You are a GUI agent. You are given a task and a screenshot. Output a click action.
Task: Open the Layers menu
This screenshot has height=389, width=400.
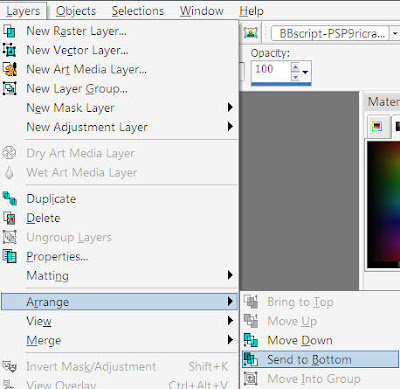pyautogui.click(x=23, y=11)
